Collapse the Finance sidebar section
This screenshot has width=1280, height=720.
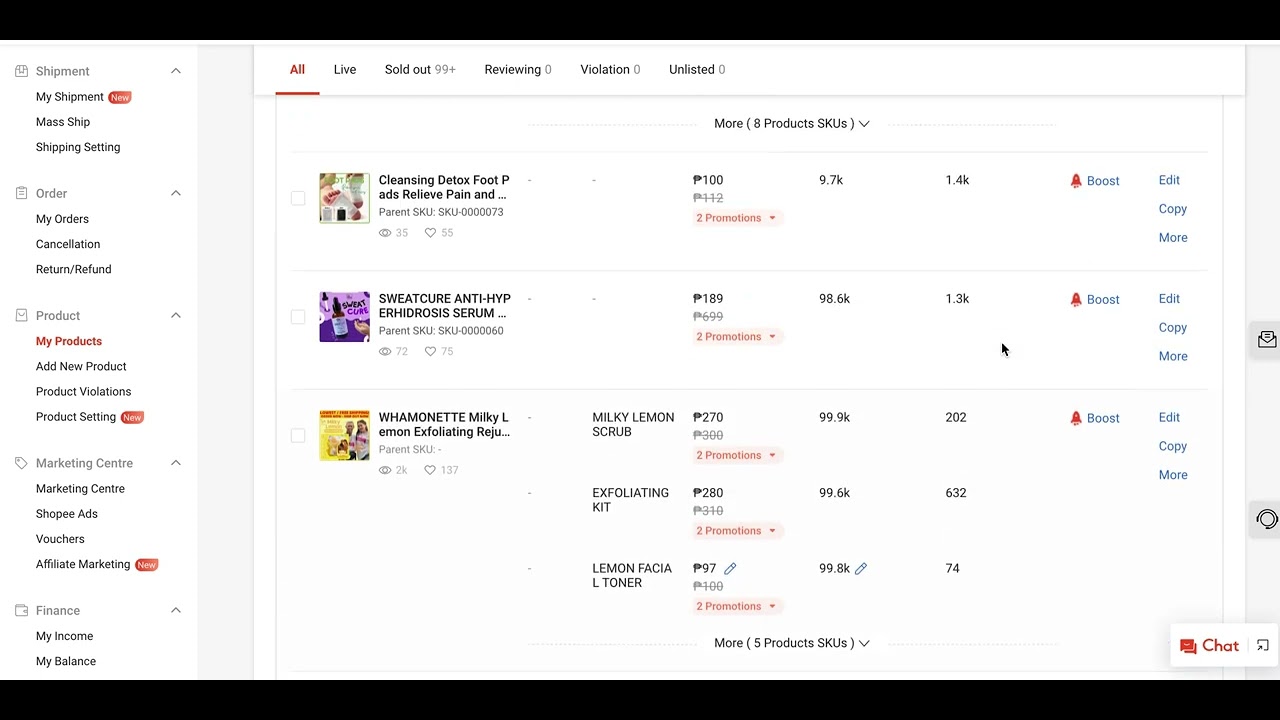[176, 610]
